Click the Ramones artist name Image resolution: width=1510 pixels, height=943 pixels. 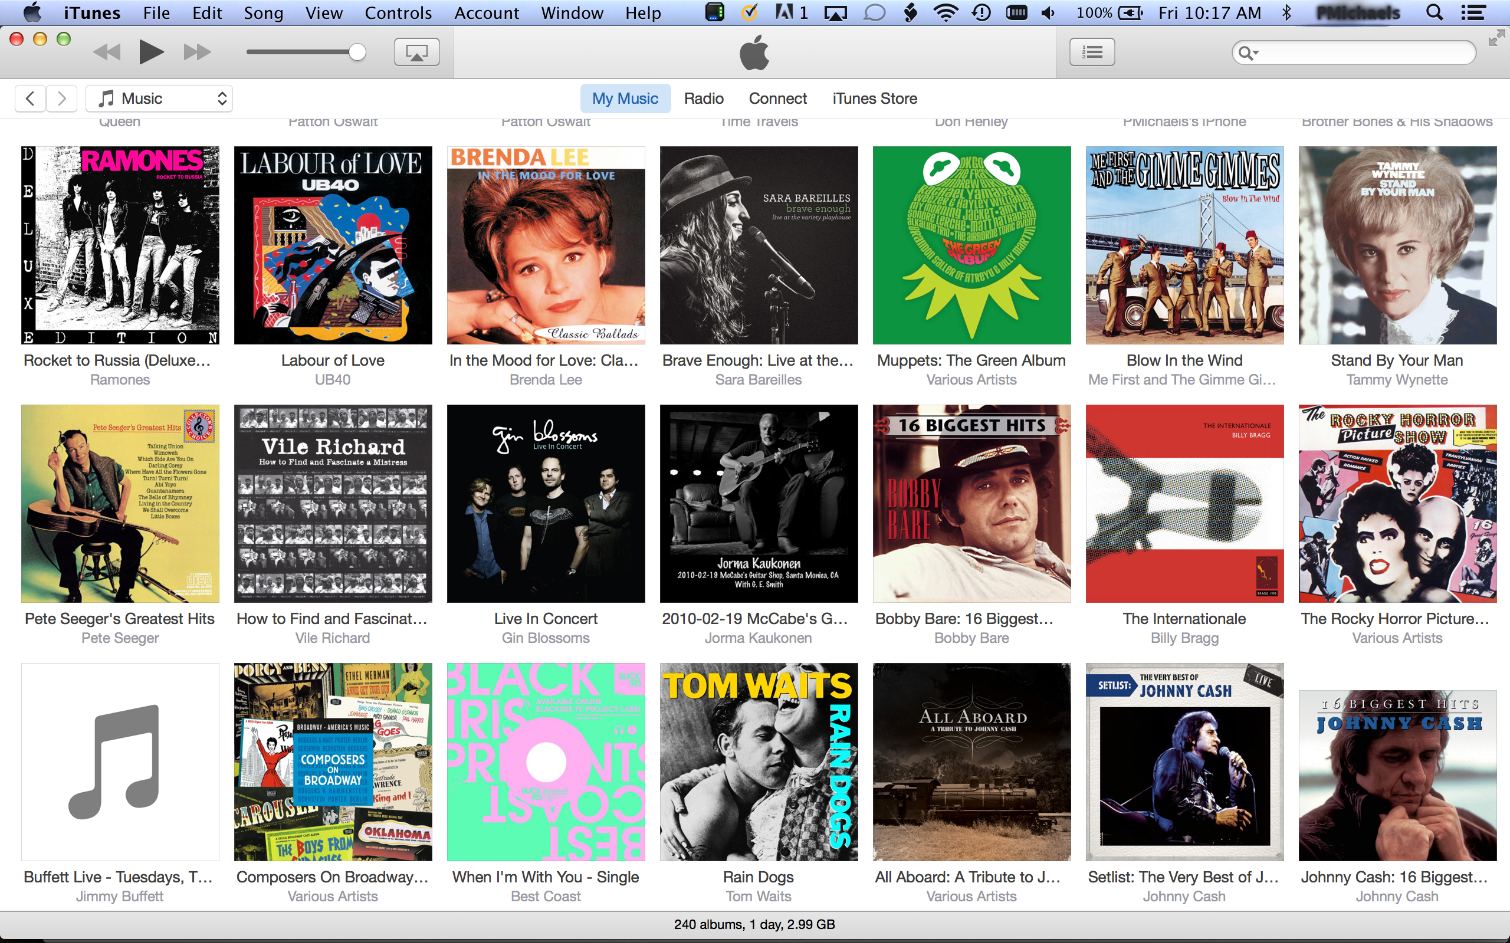coord(120,380)
